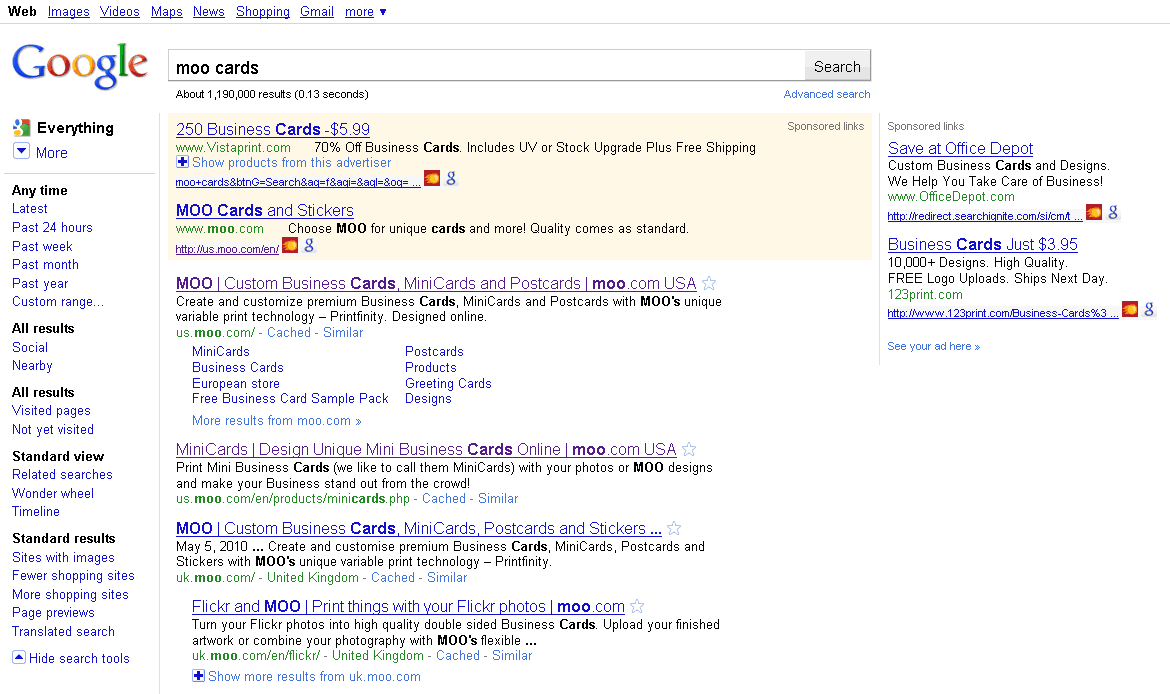Filter to Past week
The image size is (1170, 694).
tap(43, 246)
